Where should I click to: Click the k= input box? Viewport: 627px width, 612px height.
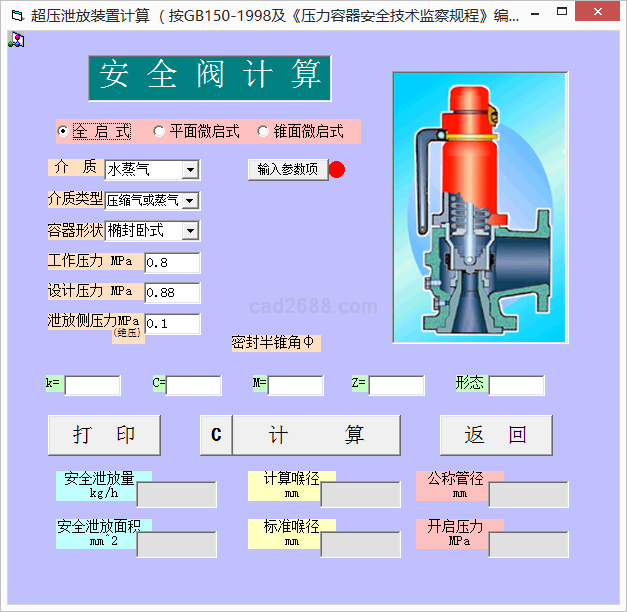92,385
